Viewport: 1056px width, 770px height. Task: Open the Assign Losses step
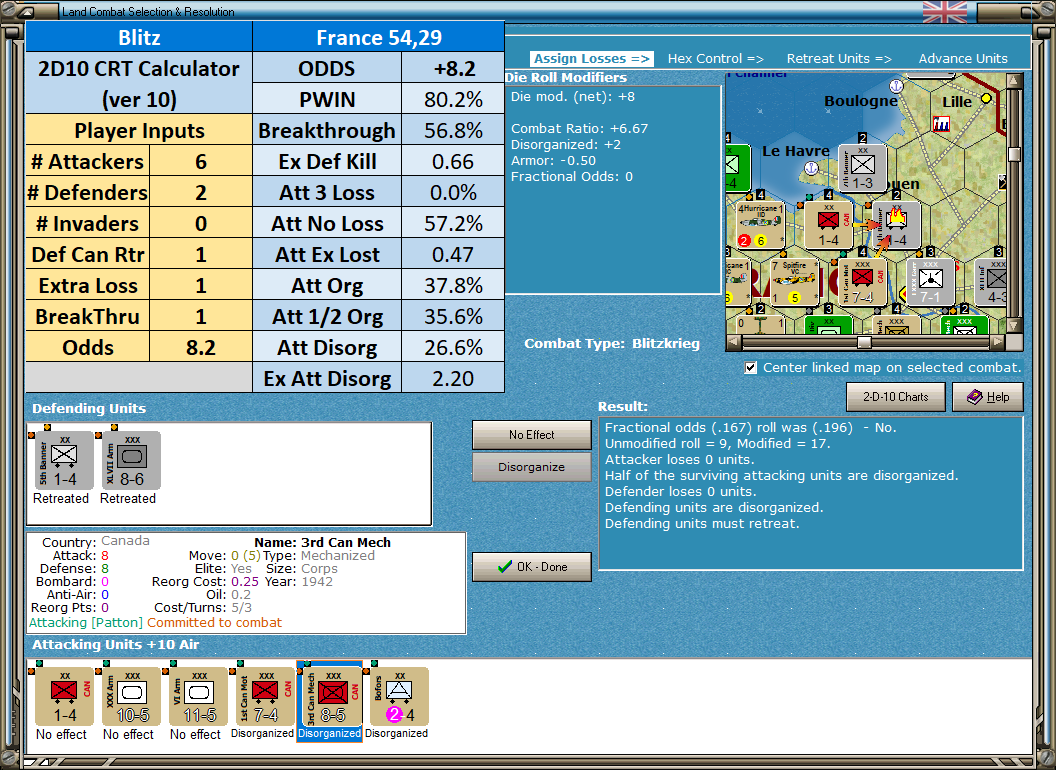tap(592, 59)
